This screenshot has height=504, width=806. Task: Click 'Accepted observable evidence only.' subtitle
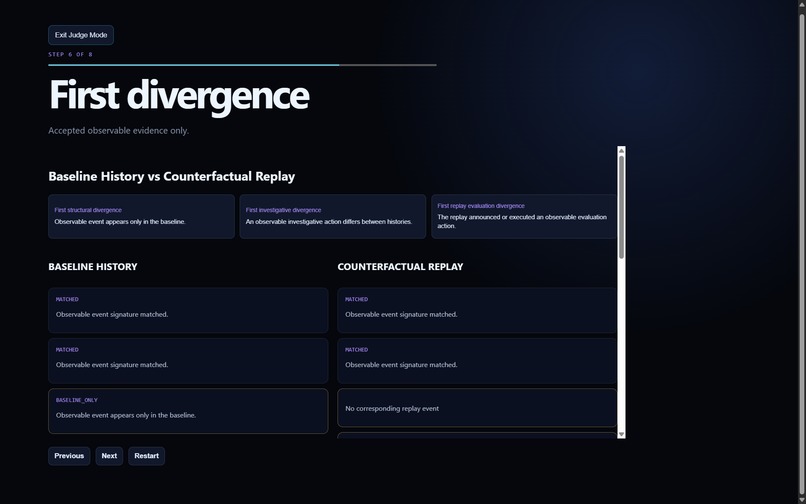coord(119,131)
